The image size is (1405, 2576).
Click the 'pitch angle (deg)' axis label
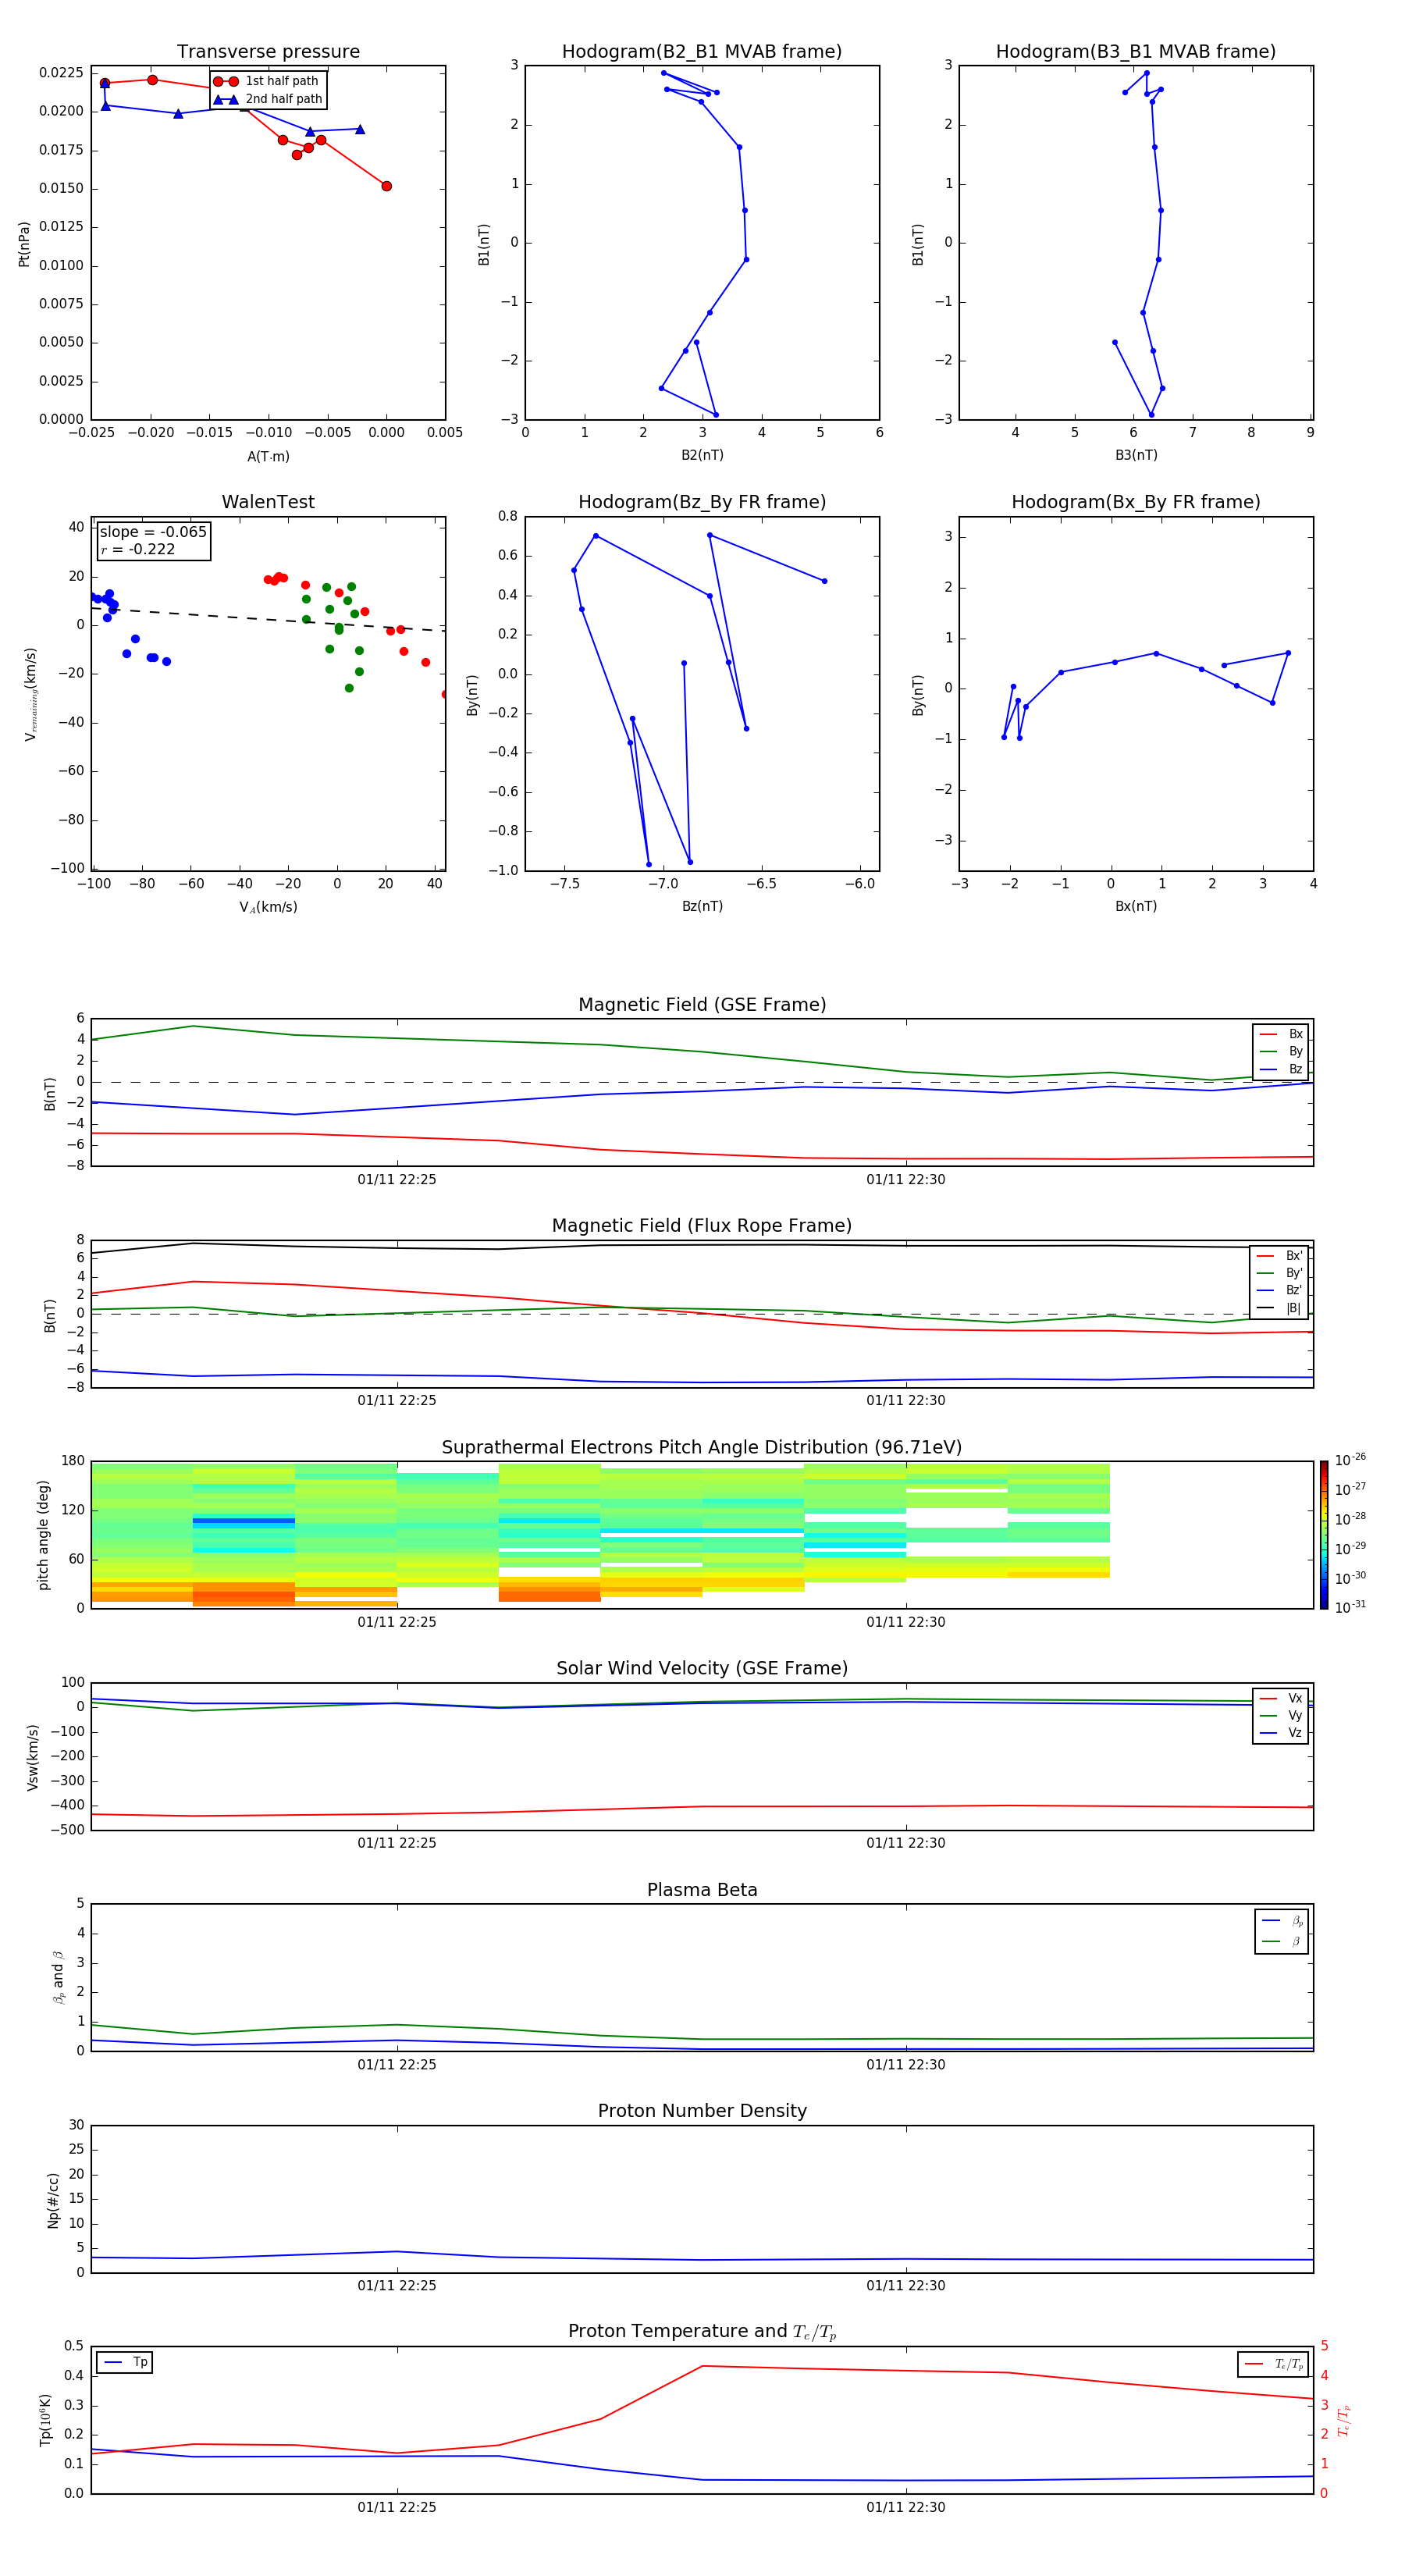click(43, 1535)
